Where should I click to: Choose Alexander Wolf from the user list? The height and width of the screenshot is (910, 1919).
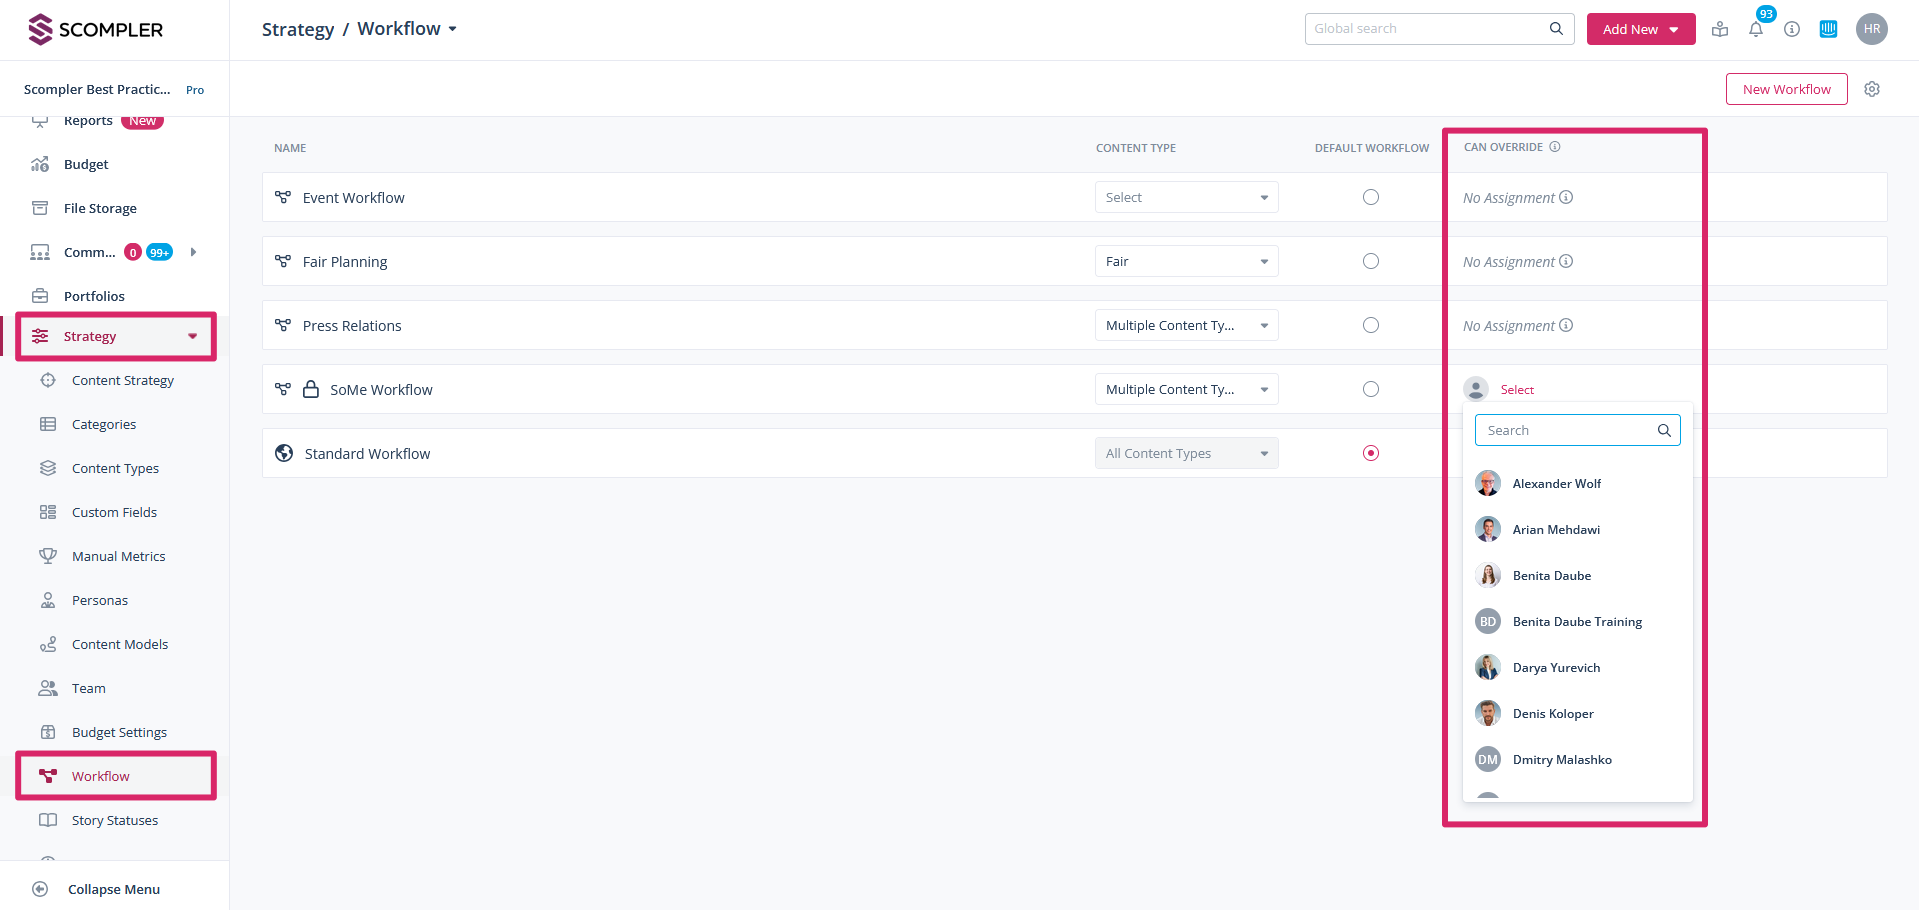(x=1556, y=484)
